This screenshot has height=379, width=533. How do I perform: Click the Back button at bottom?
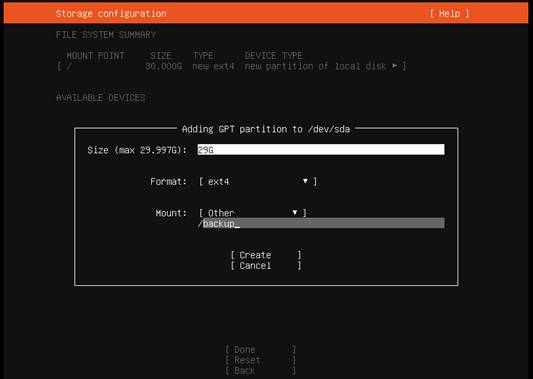click(x=260, y=371)
